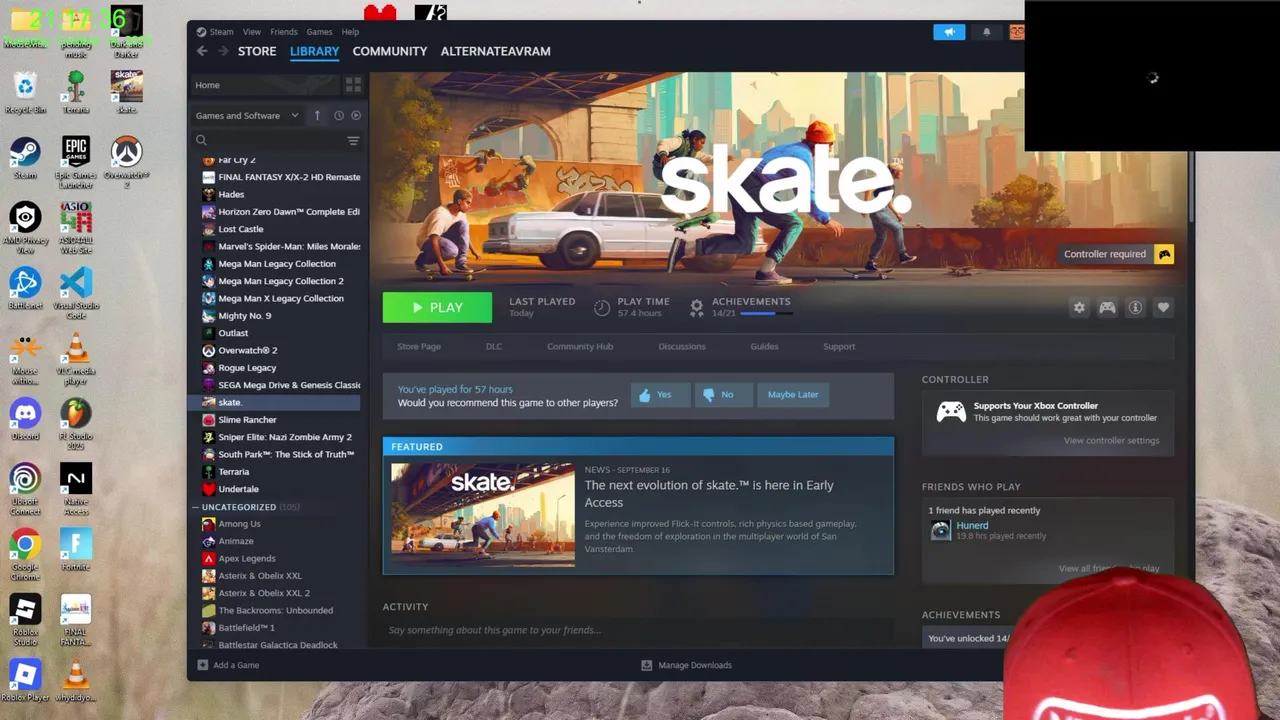The height and width of the screenshot is (720, 1280).
Task: Open the Games and Software dropdown
Action: (247, 115)
